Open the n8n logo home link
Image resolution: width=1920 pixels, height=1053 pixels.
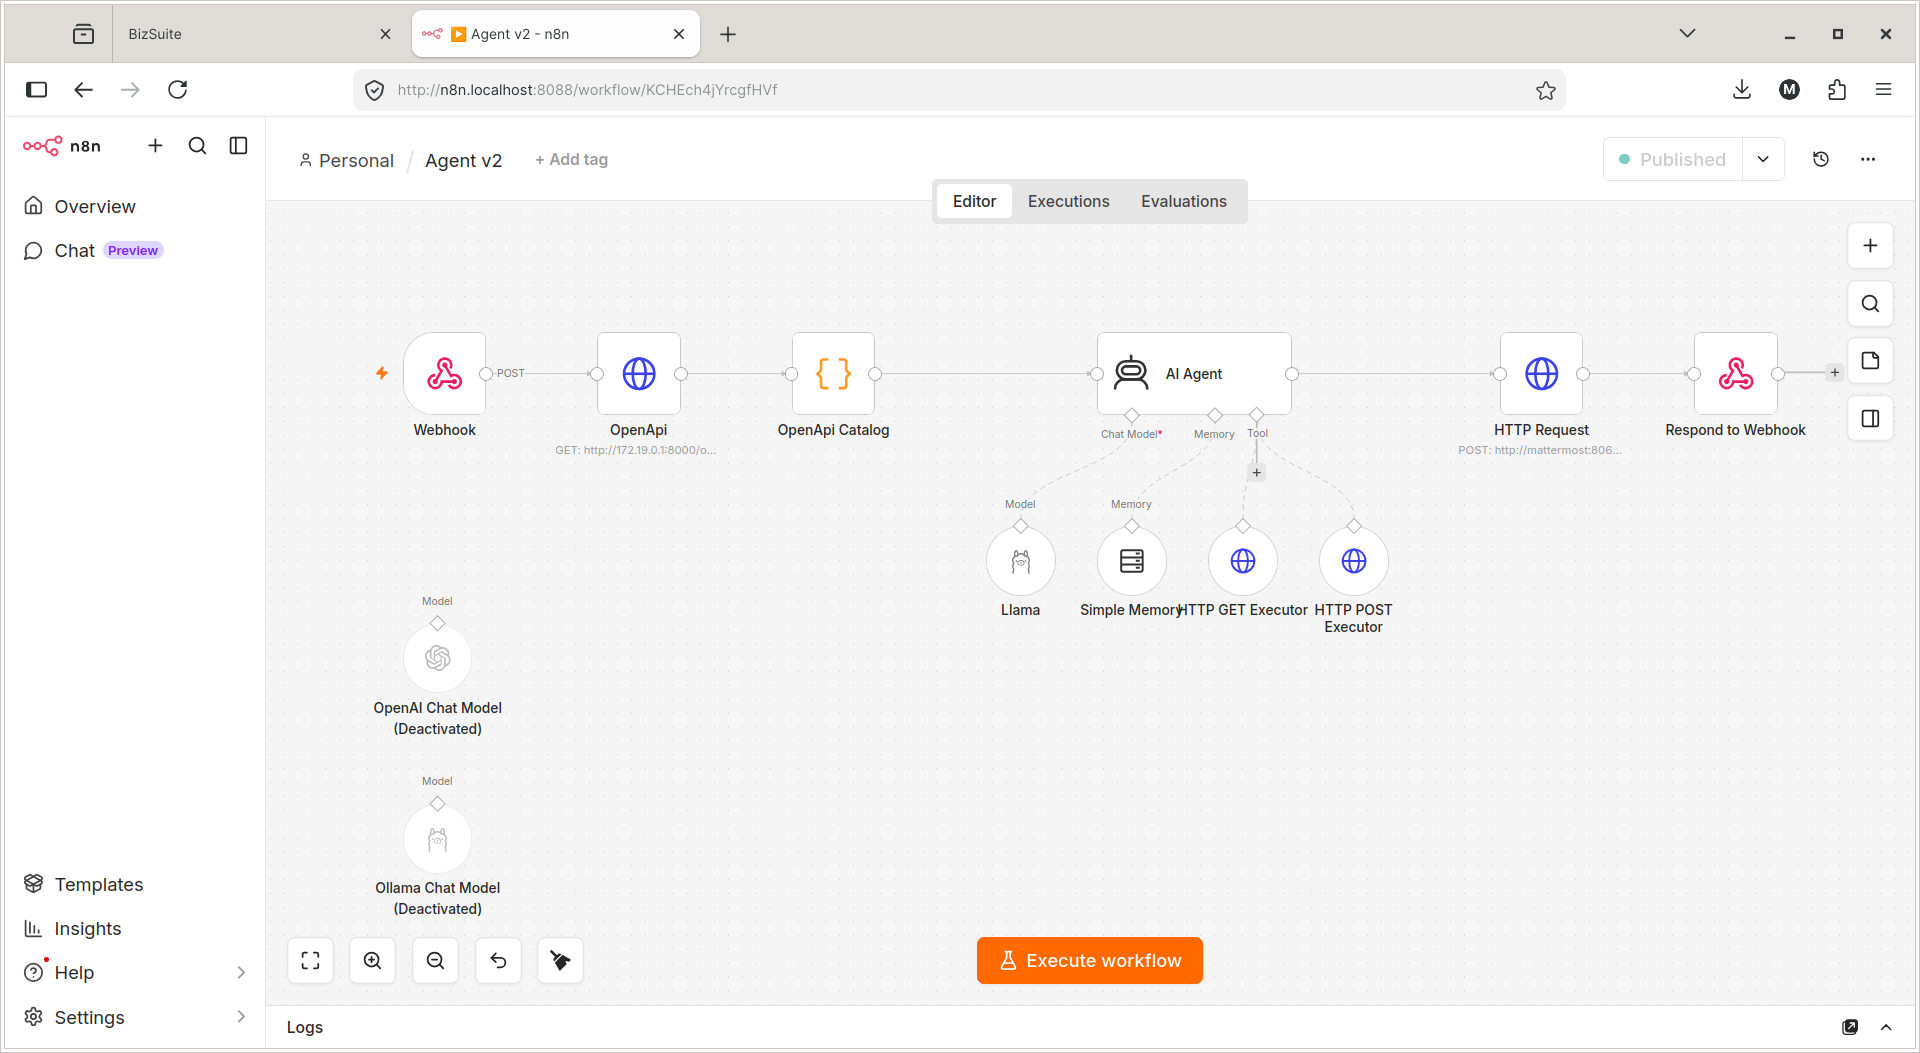click(62, 146)
